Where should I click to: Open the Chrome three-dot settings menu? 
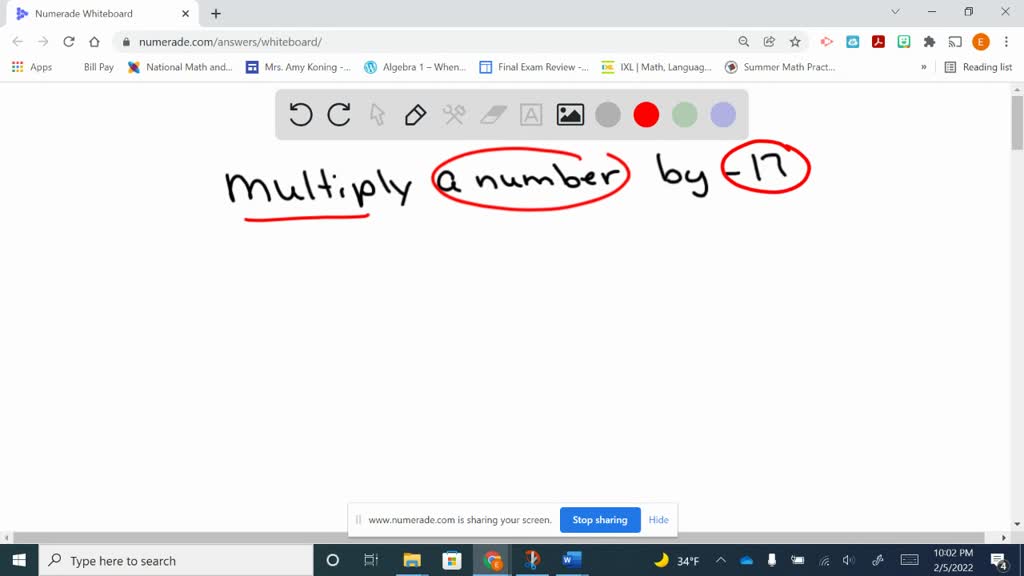coord(1005,43)
